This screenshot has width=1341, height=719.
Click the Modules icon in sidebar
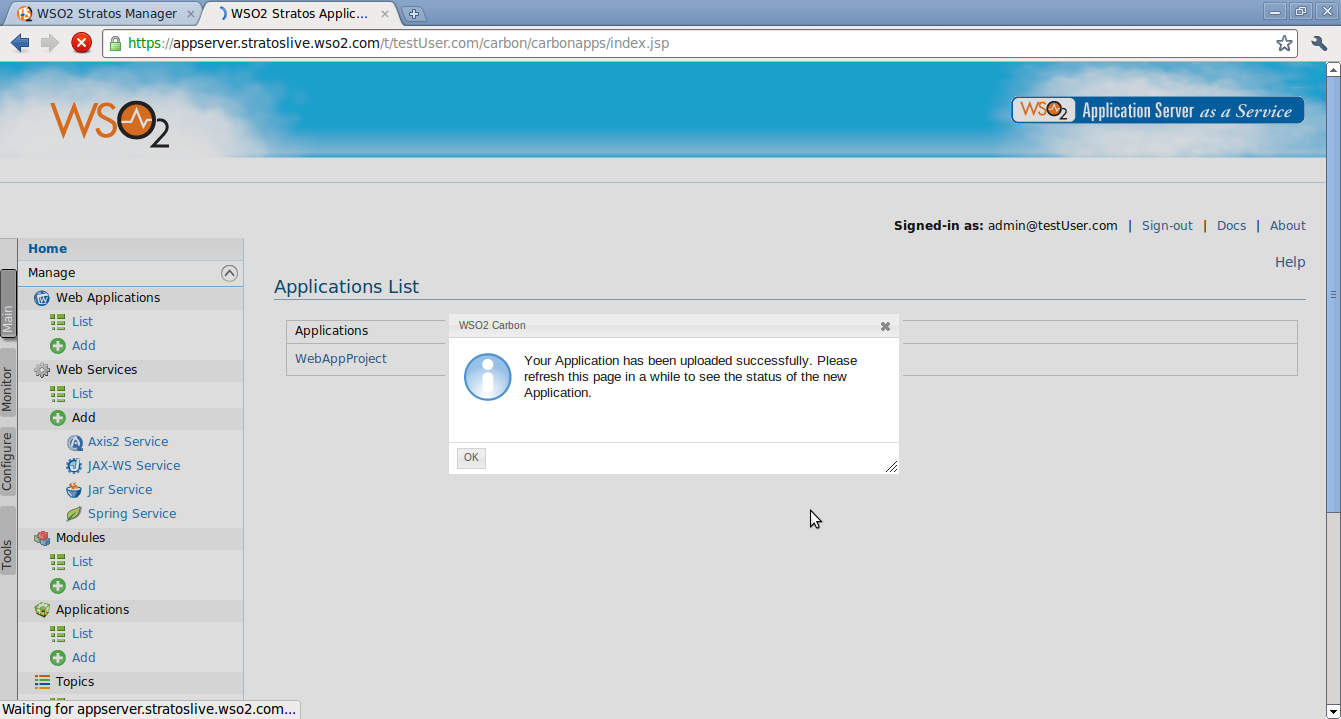(x=41, y=537)
